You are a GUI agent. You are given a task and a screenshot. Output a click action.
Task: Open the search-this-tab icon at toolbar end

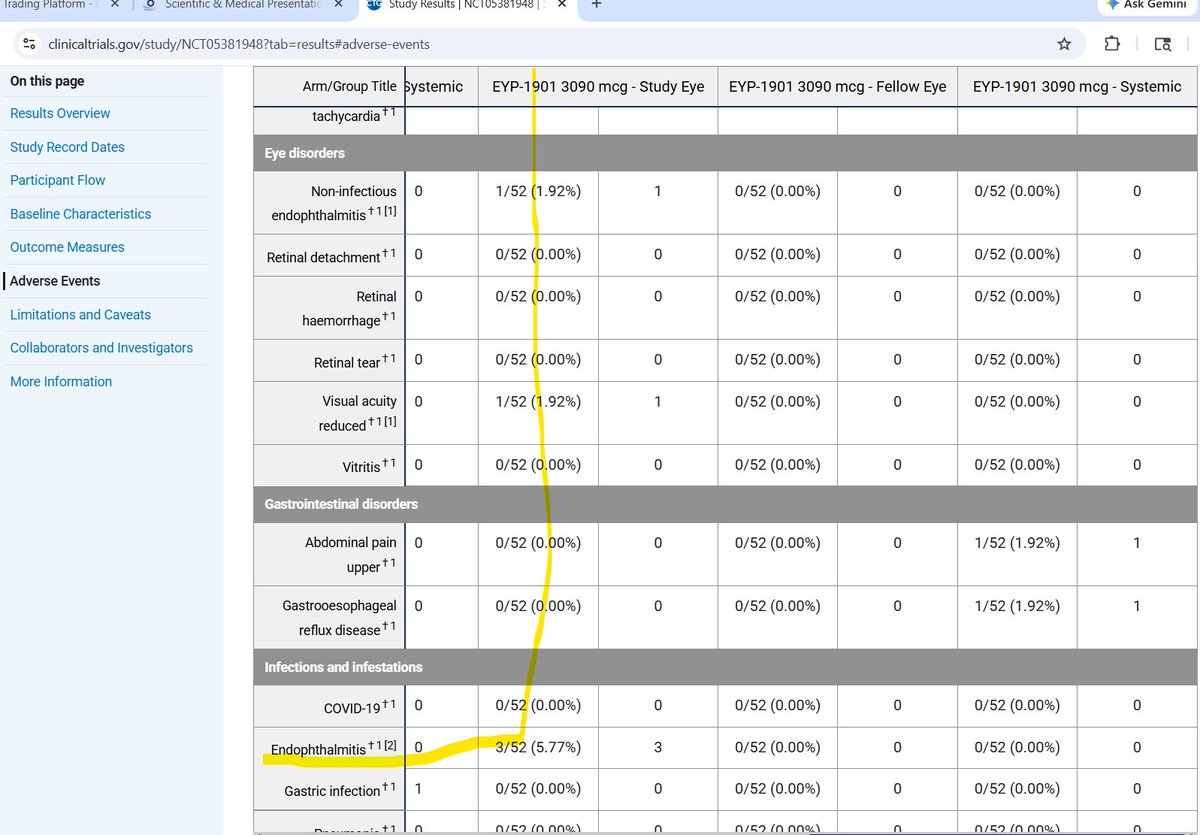[1162, 44]
